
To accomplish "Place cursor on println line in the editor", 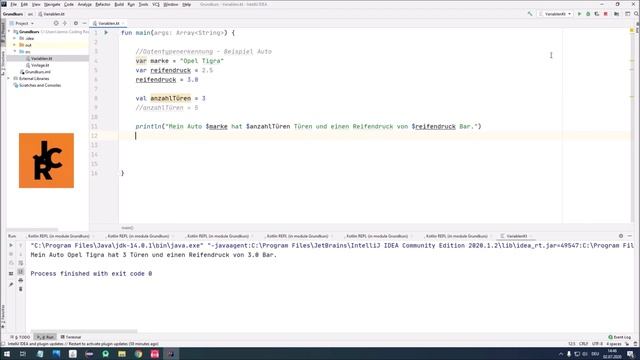I will pos(308,127).
